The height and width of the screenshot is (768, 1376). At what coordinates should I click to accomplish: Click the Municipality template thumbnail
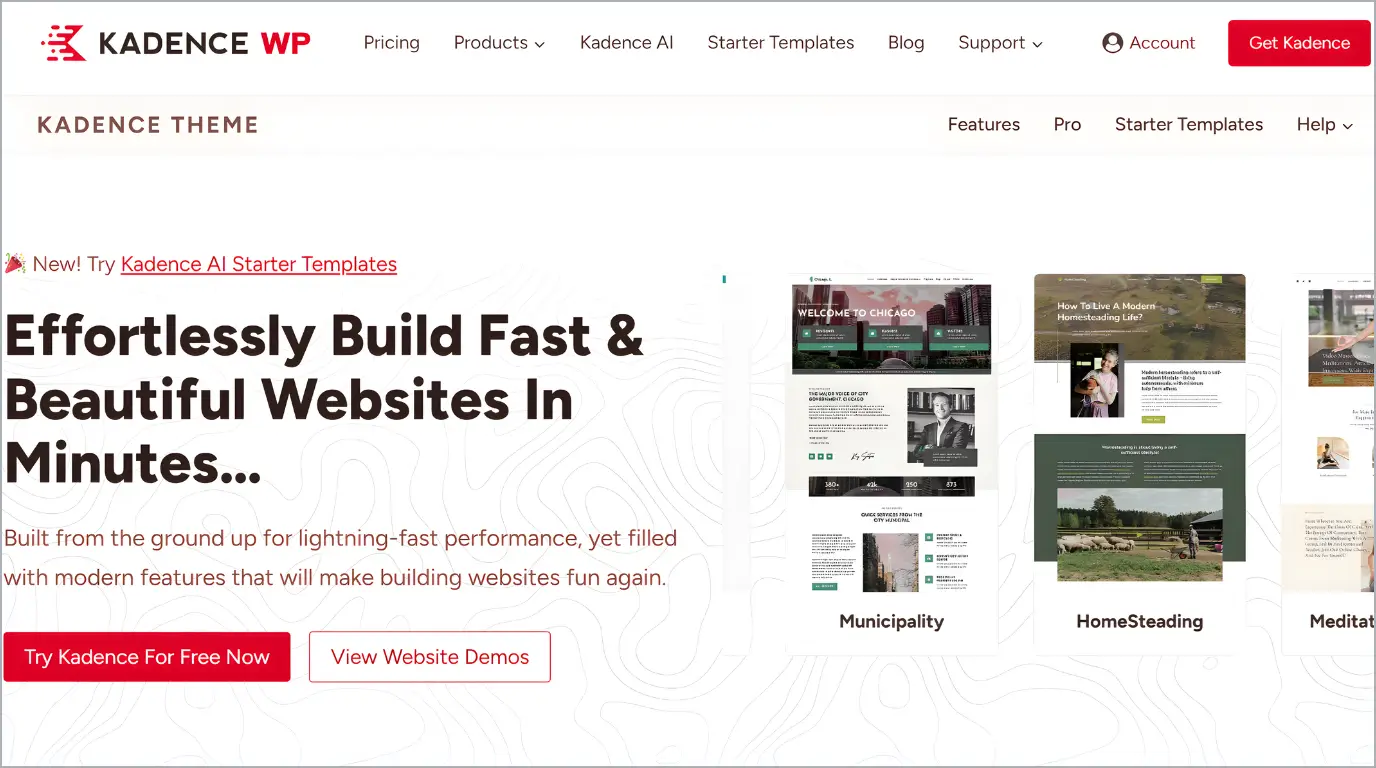[890, 430]
